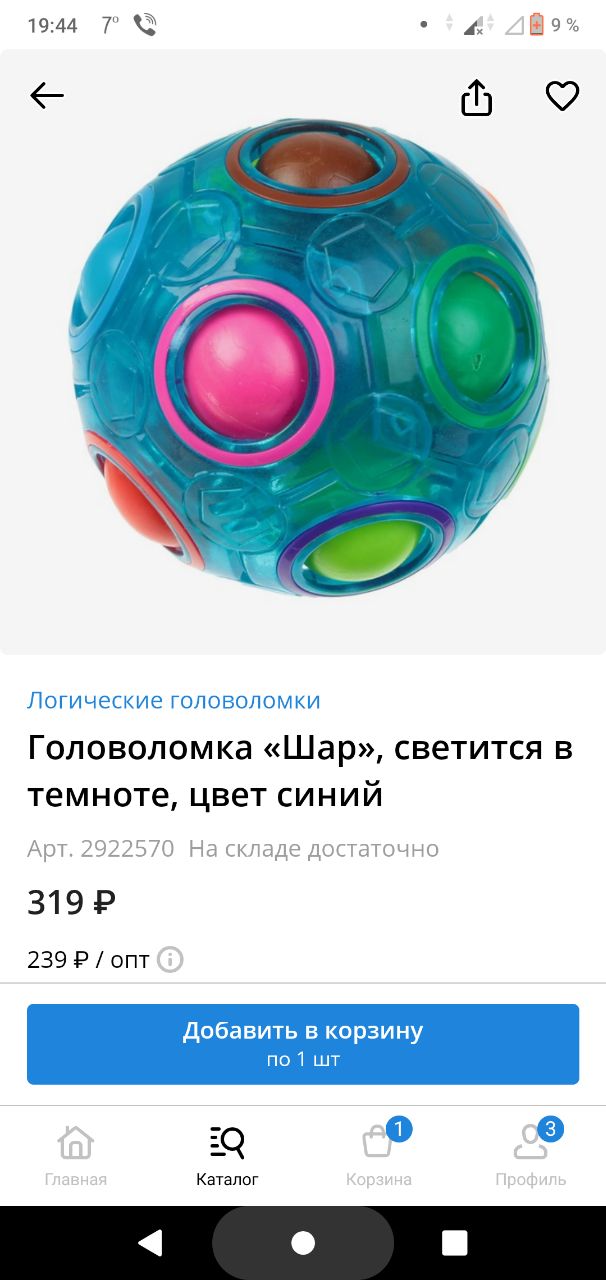Open the Главная home tab
This screenshot has height=1280, width=606.
(76, 1157)
